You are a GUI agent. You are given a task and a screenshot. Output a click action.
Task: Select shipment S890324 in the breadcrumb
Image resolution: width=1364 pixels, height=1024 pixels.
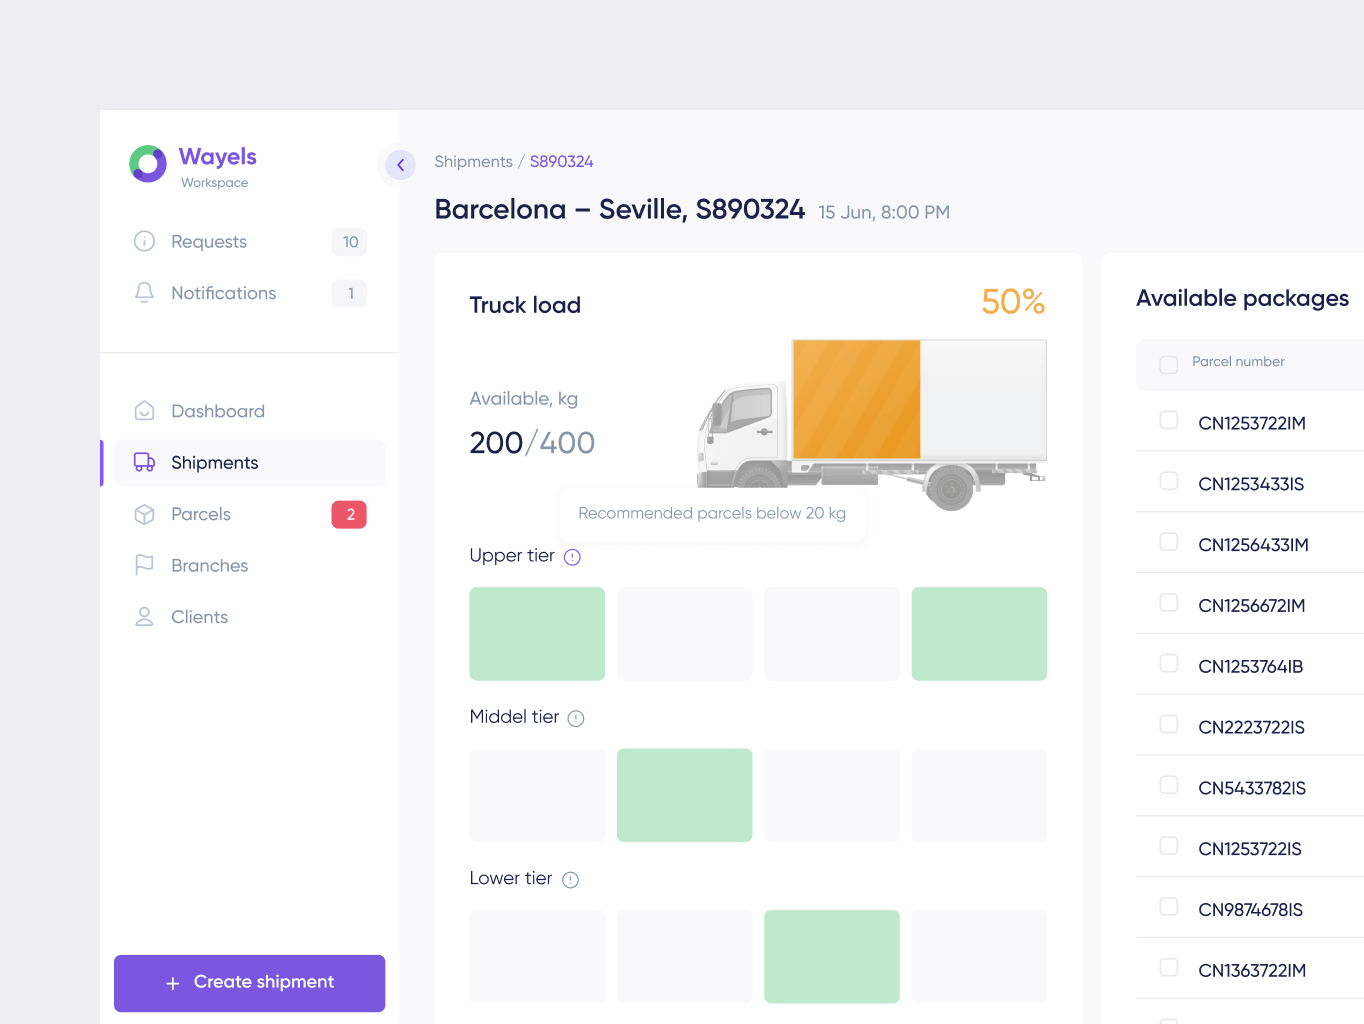point(561,161)
